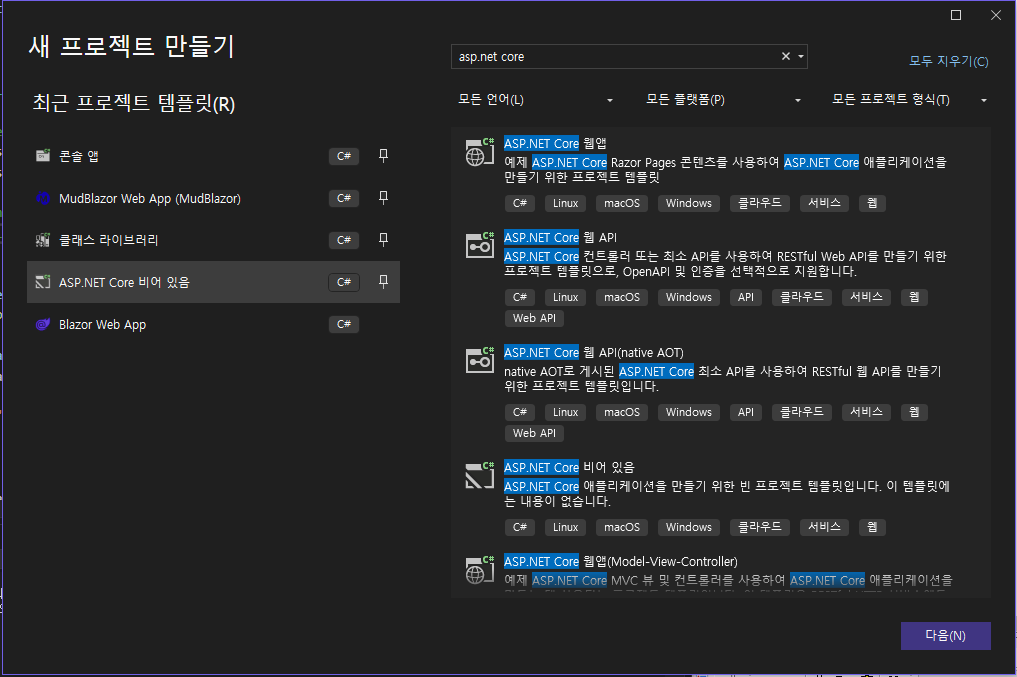Select Blazor Web App recent template text
Image resolution: width=1017 pixels, height=677 pixels.
click(x=102, y=324)
